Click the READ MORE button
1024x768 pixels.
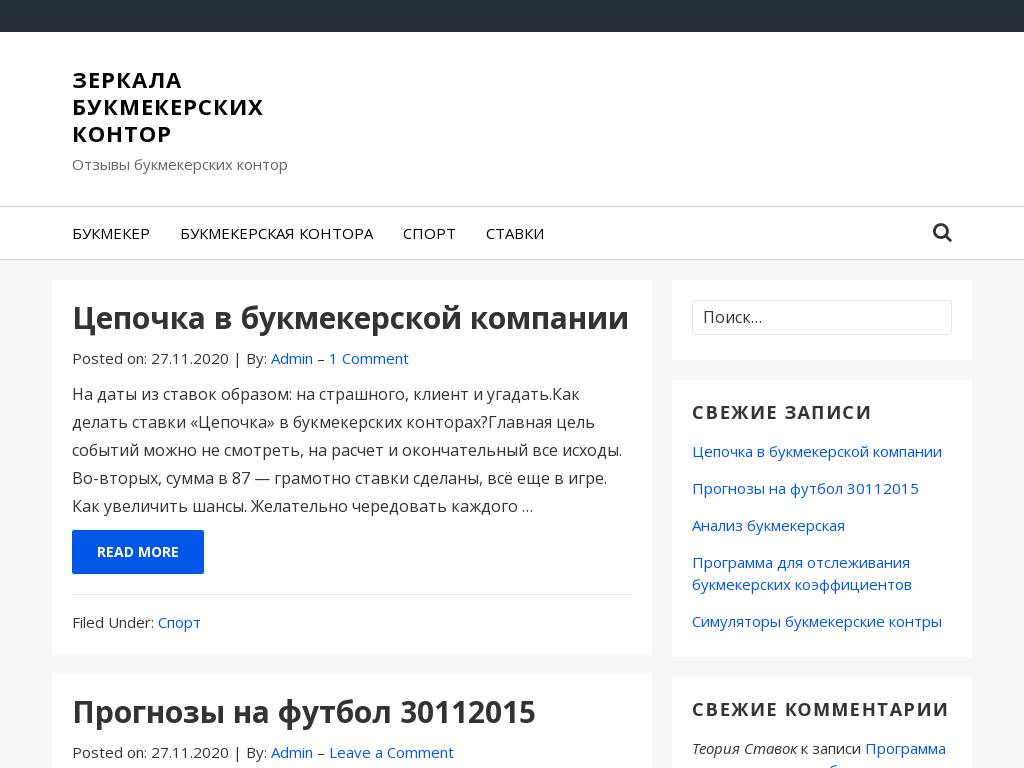click(137, 551)
